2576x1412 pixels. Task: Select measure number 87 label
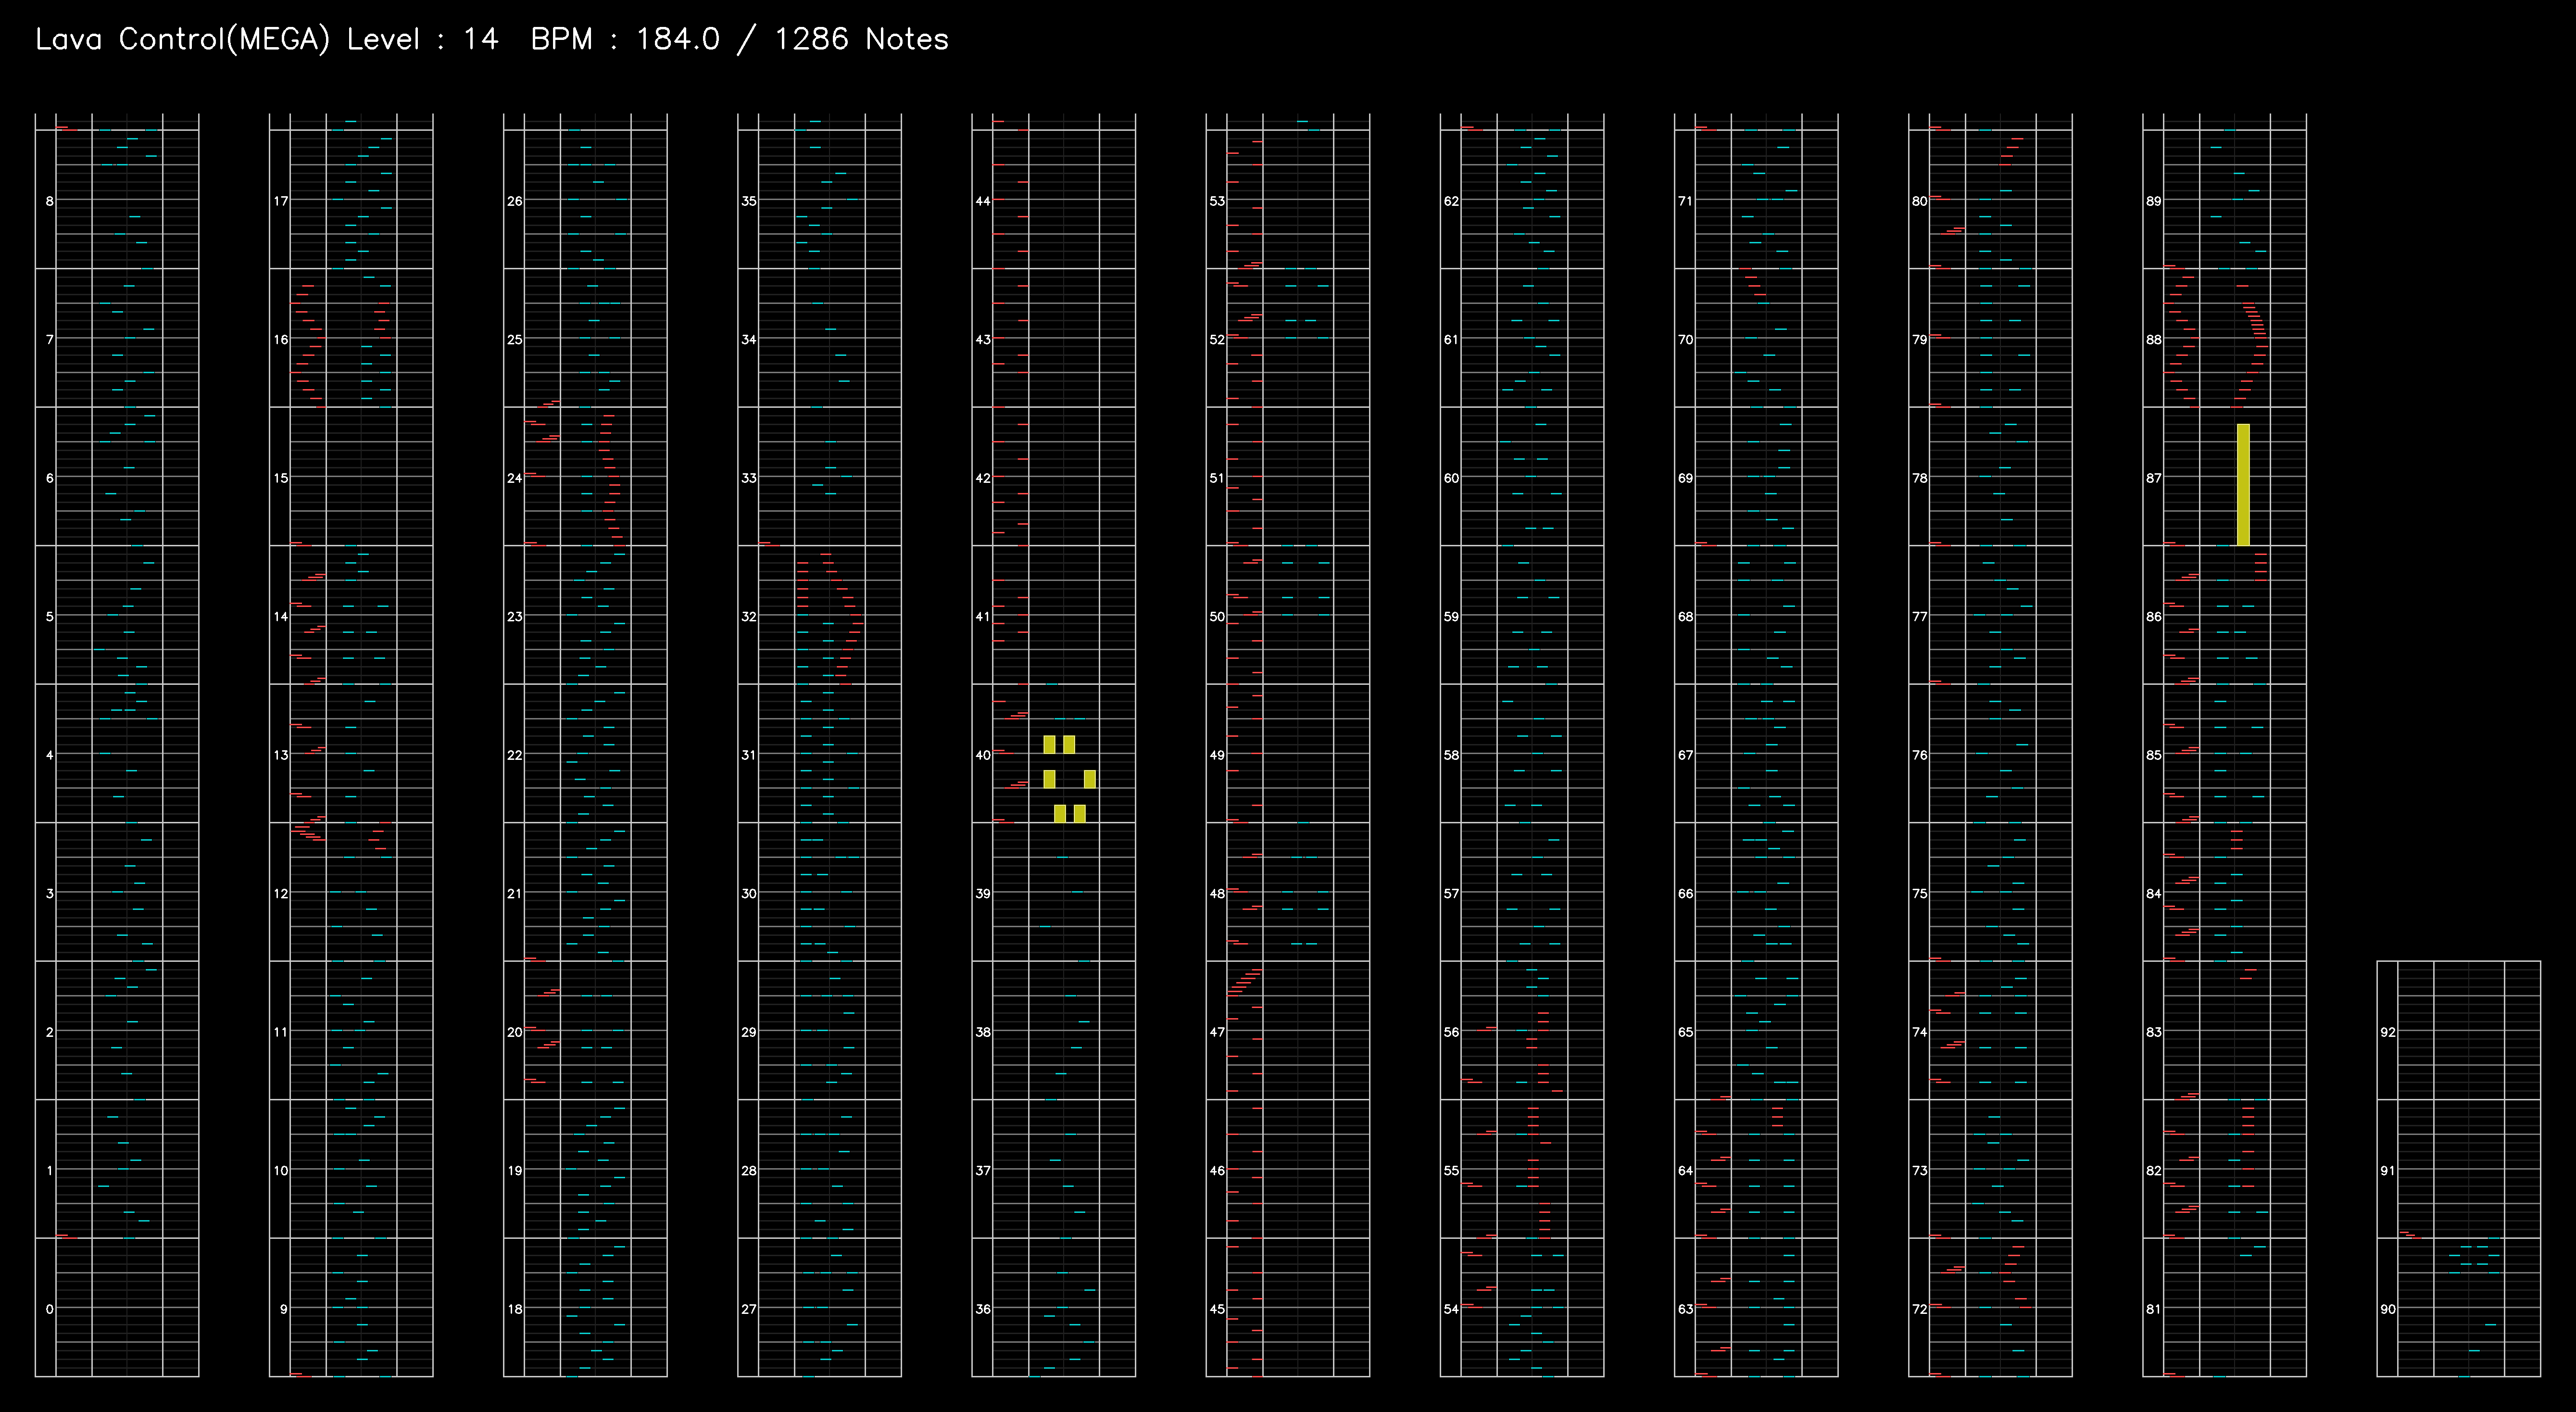coord(2153,478)
